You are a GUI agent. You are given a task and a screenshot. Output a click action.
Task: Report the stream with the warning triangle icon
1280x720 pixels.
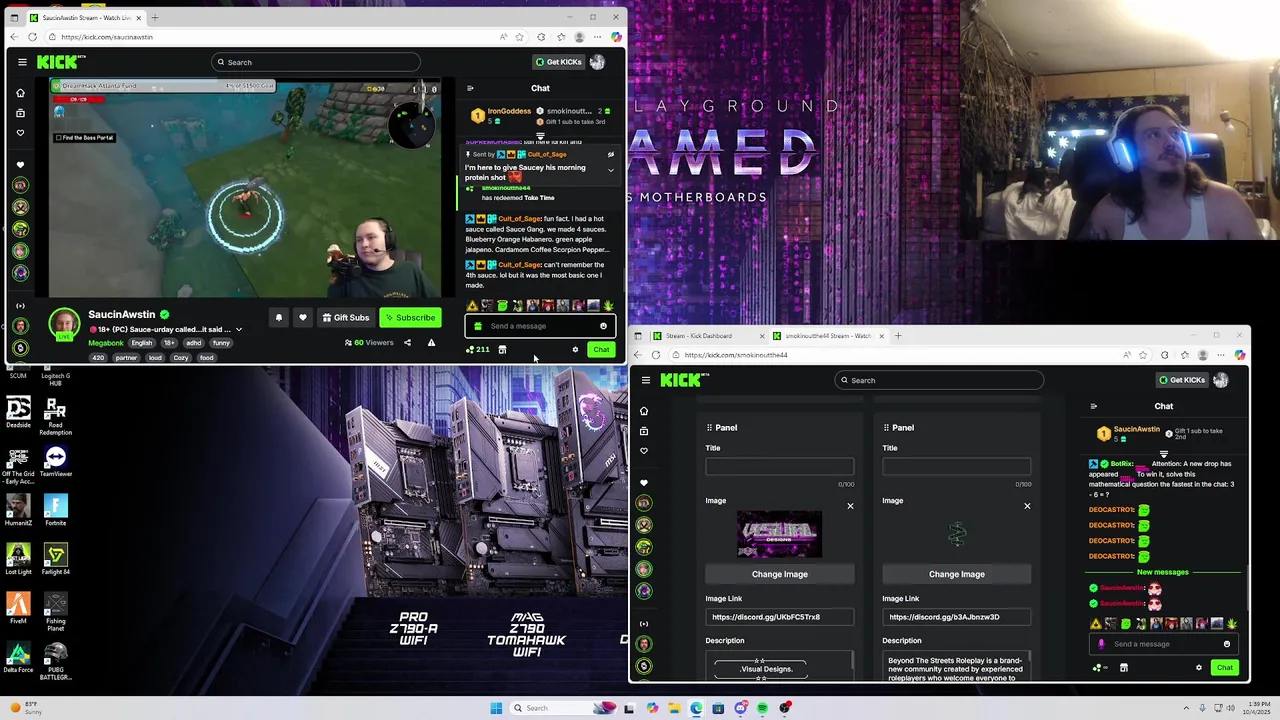[431, 343]
